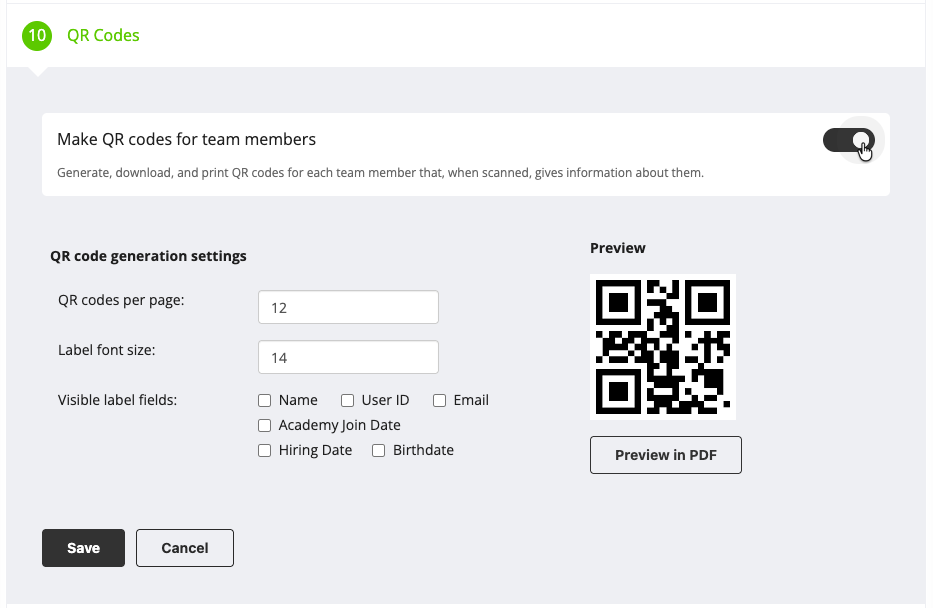
Task: Check the Name label field checkbox
Action: (x=265, y=400)
